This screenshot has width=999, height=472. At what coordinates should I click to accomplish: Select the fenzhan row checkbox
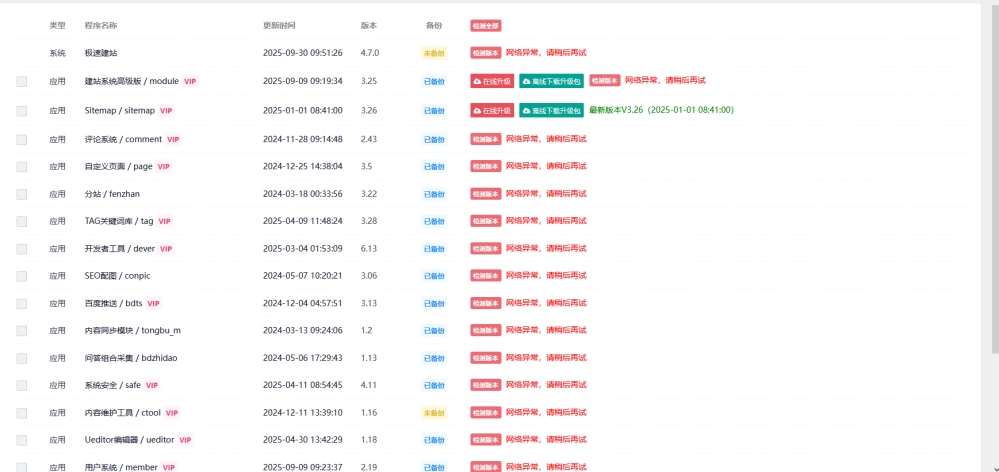click(x=22, y=194)
